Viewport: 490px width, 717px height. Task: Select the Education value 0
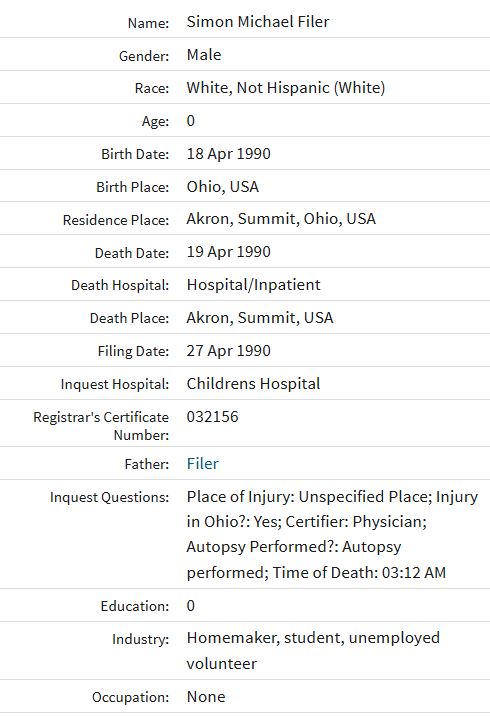tap(191, 605)
